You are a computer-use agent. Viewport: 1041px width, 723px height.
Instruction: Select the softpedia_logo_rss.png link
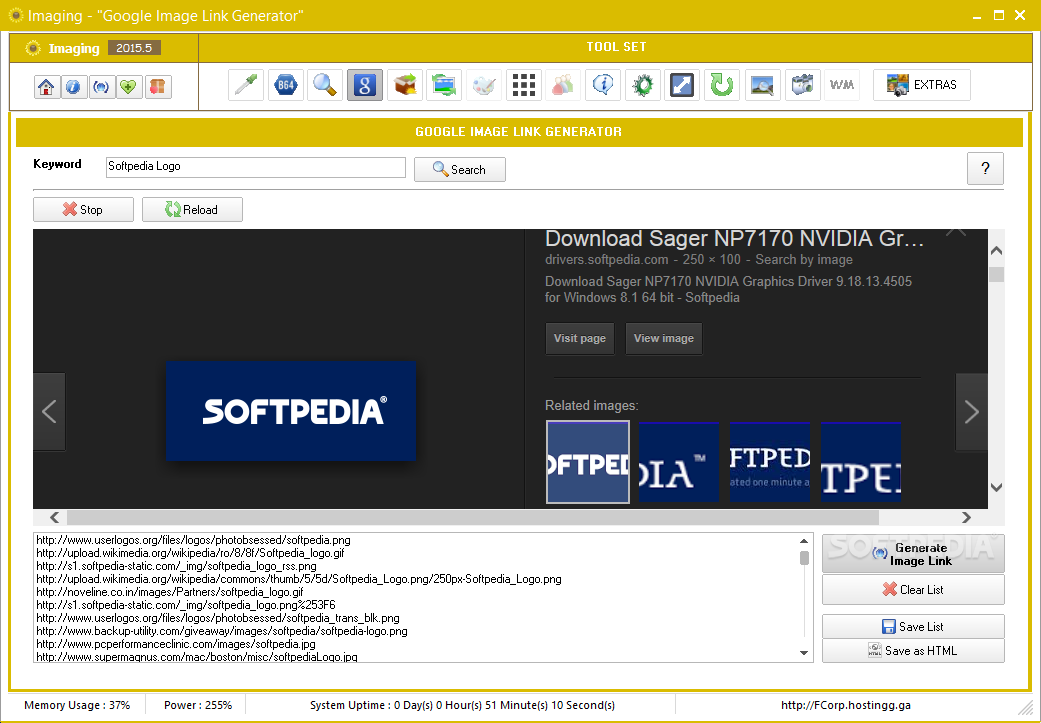click(176, 566)
